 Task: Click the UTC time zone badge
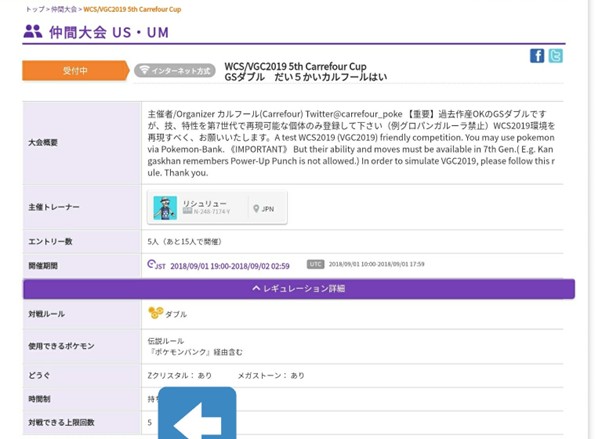pos(315,264)
